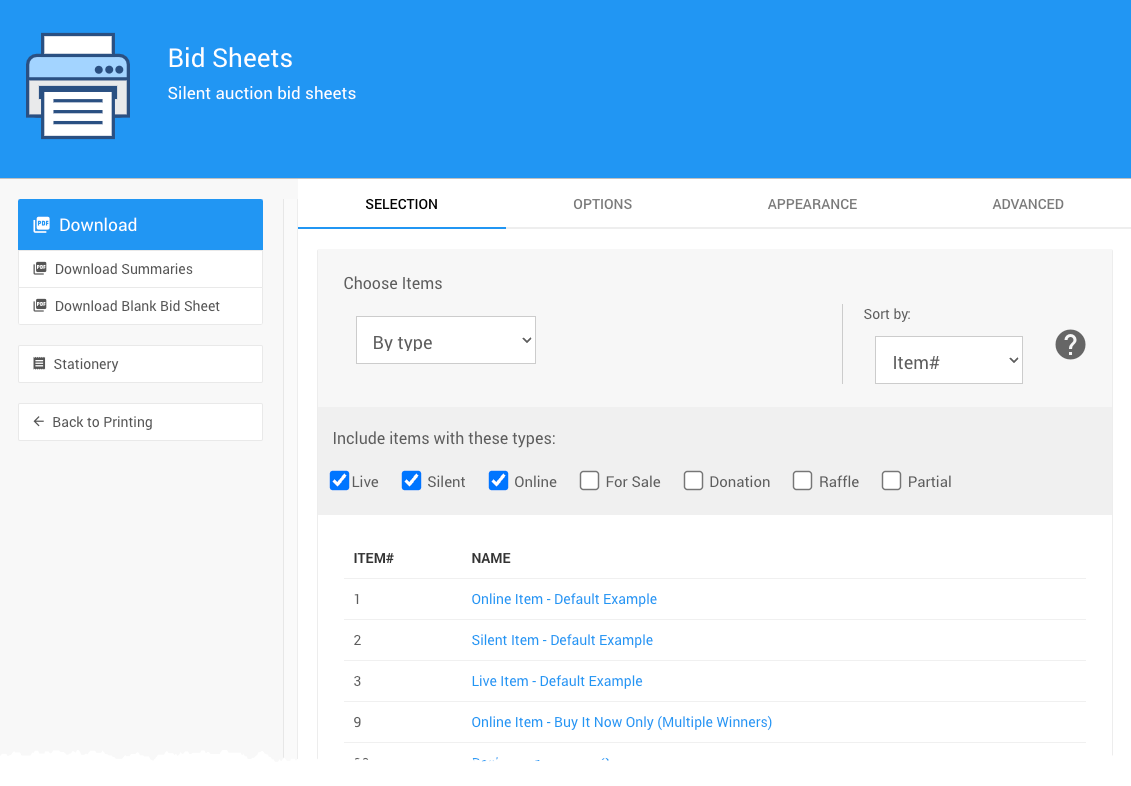This screenshot has width=1131, height=786.
Task: Check the Donation checkbox
Action: coord(693,481)
